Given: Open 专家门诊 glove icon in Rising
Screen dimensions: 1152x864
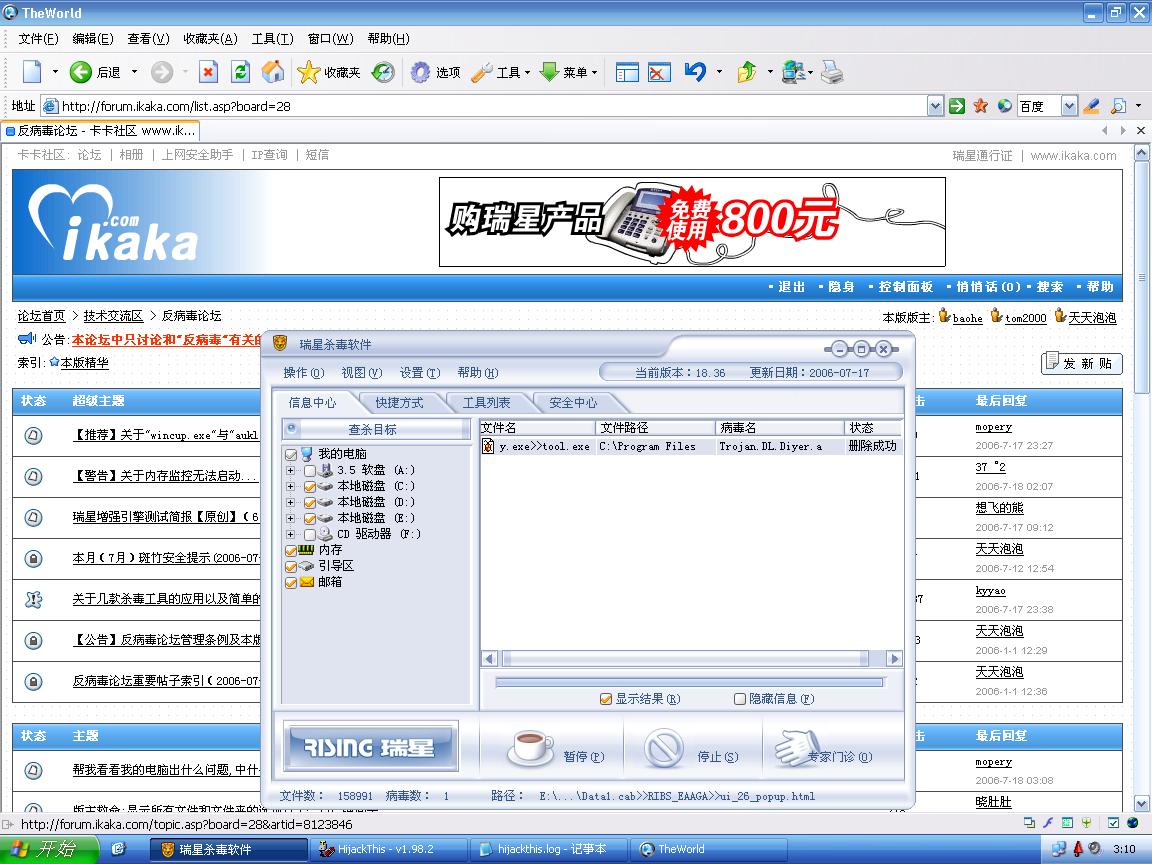Looking at the screenshot, I should 796,748.
